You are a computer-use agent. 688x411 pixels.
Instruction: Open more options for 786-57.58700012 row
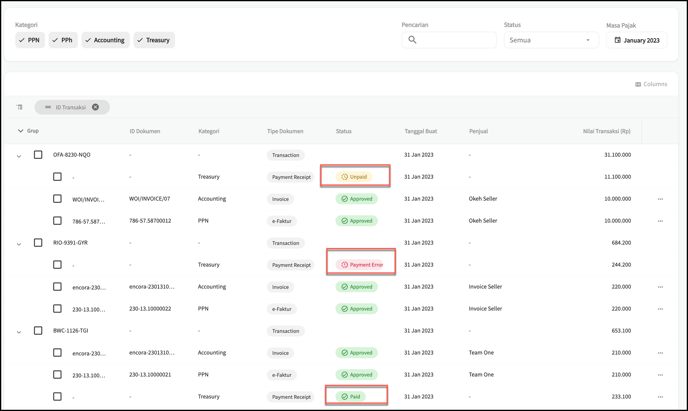[660, 221]
